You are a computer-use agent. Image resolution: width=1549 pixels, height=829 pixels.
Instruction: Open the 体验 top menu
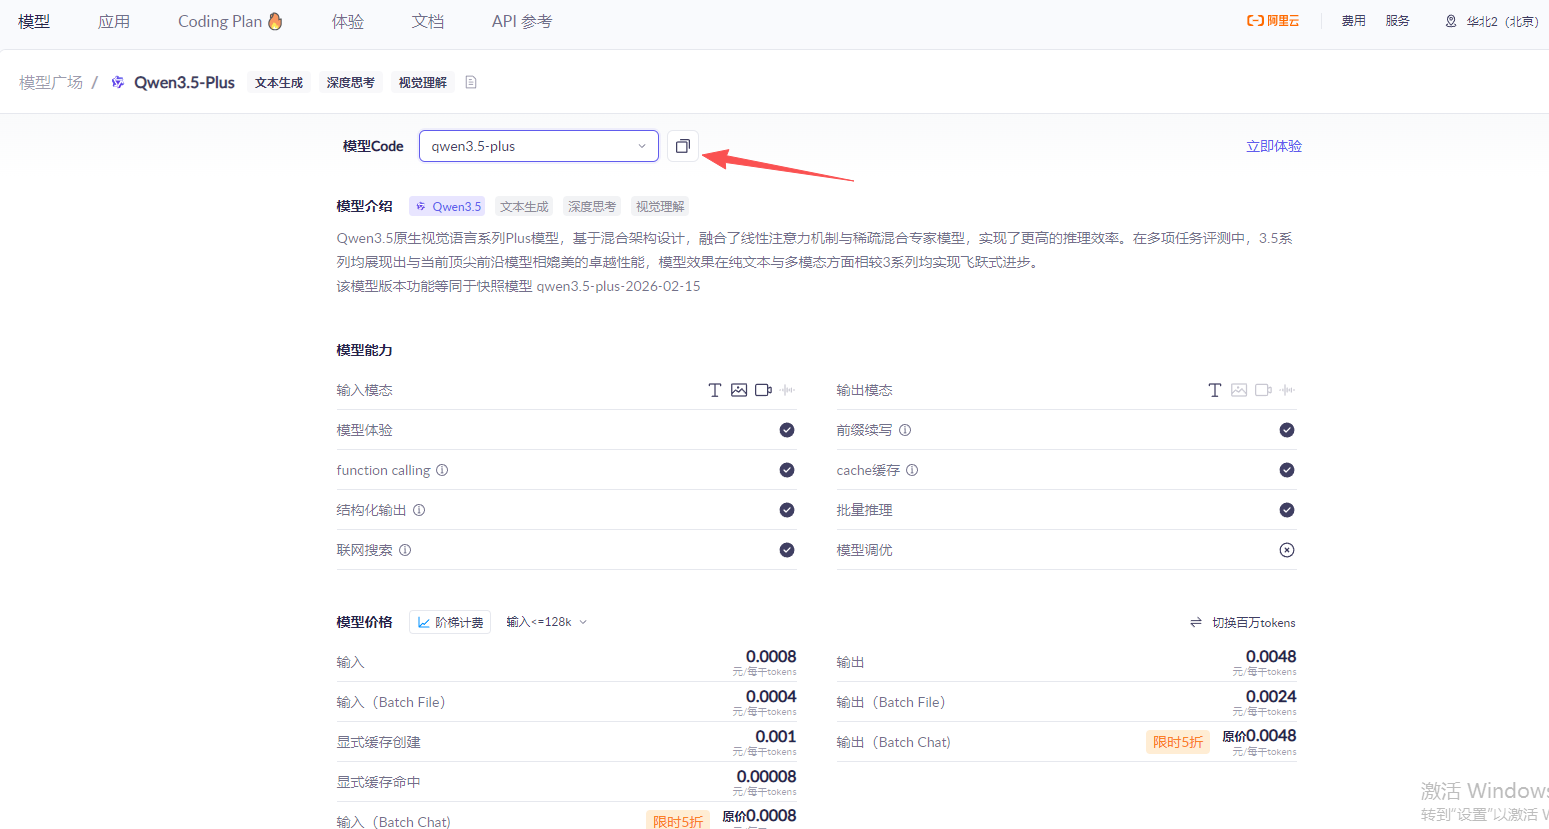[x=348, y=21]
